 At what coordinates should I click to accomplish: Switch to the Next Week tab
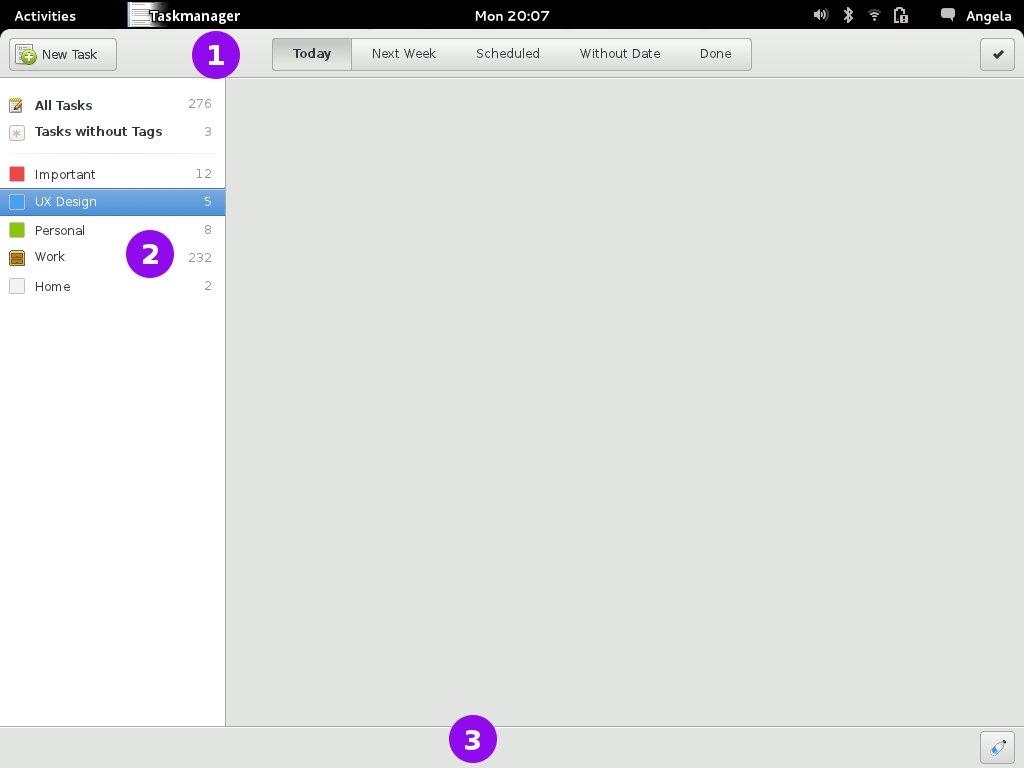click(x=404, y=54)
